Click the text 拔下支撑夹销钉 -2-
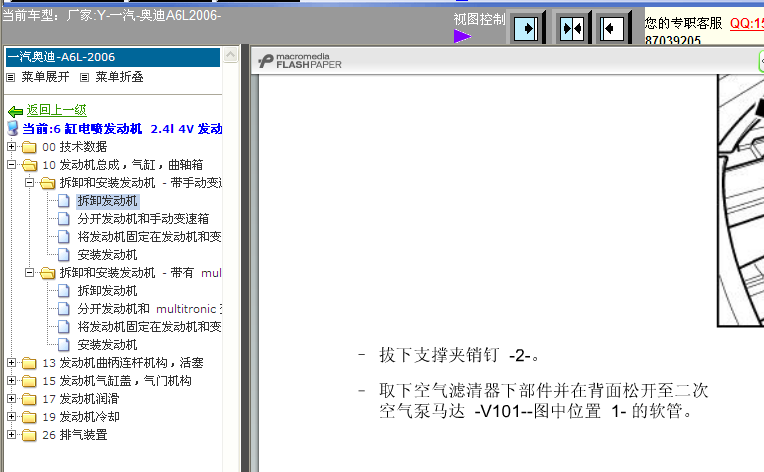Screen dimensions: 764x472 coord(459,355)
